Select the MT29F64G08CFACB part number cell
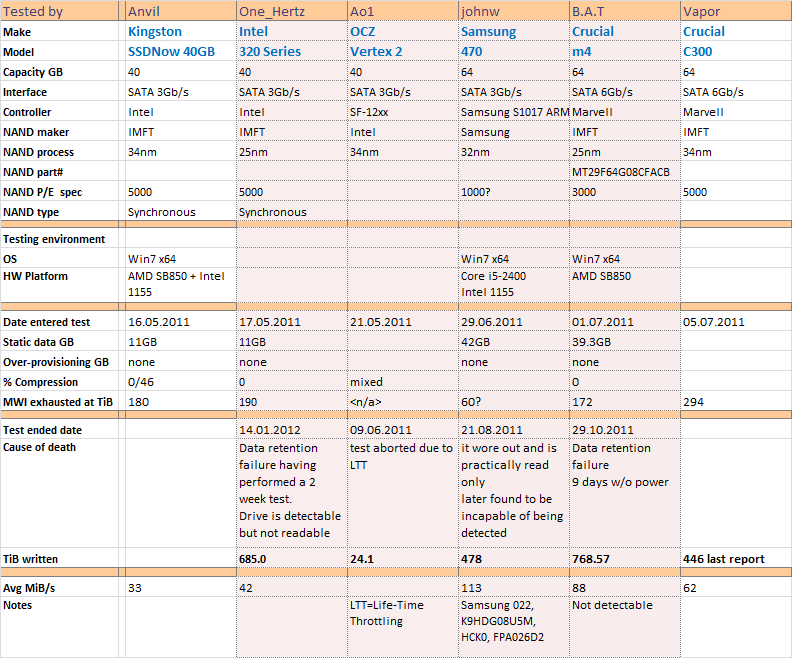Viewport: 792px width, 658px height. (625, 172)
